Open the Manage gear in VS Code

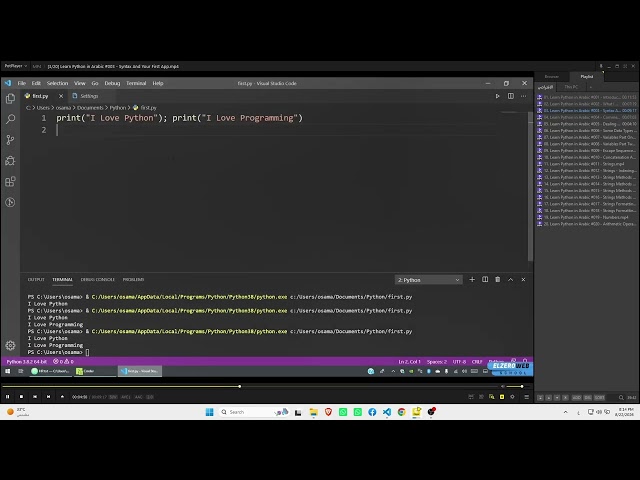click(x=10, y=346)
